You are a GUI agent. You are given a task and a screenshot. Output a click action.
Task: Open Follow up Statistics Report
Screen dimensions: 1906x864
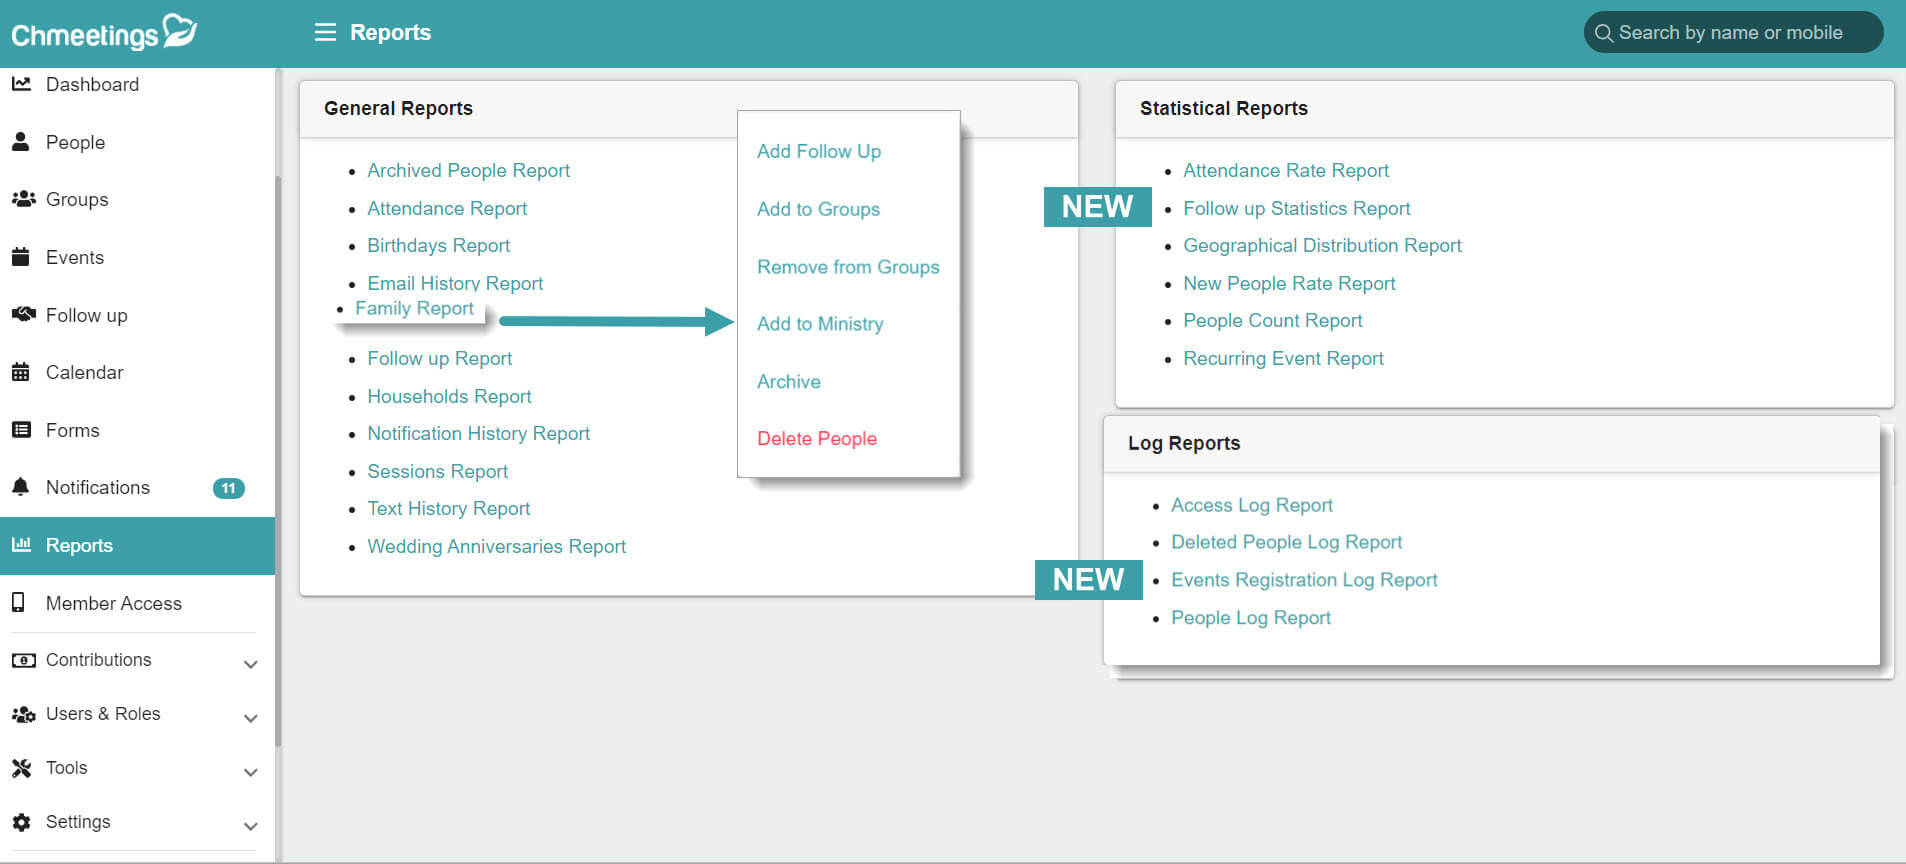pyautogui.click(x=1296, y=208)
